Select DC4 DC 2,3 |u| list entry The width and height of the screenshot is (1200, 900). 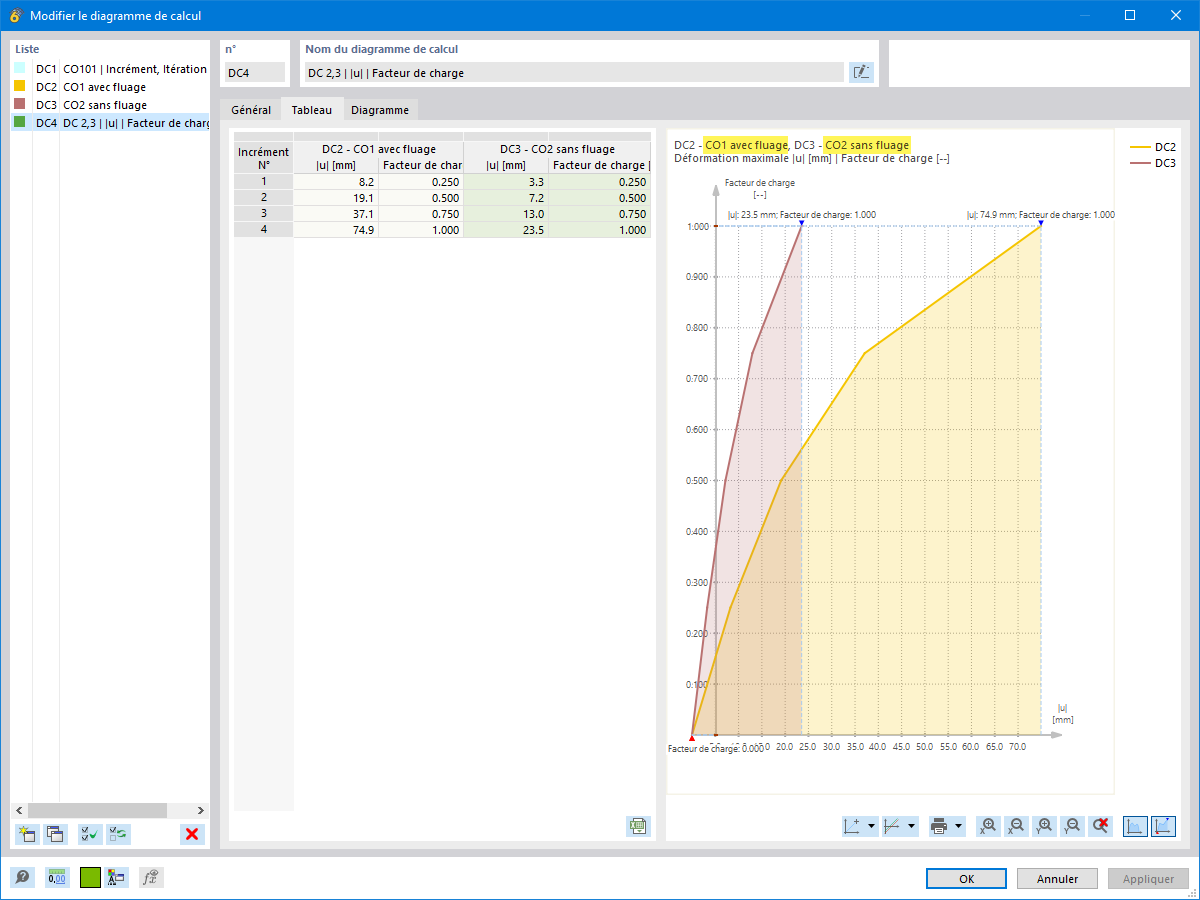tap(110, 123)
